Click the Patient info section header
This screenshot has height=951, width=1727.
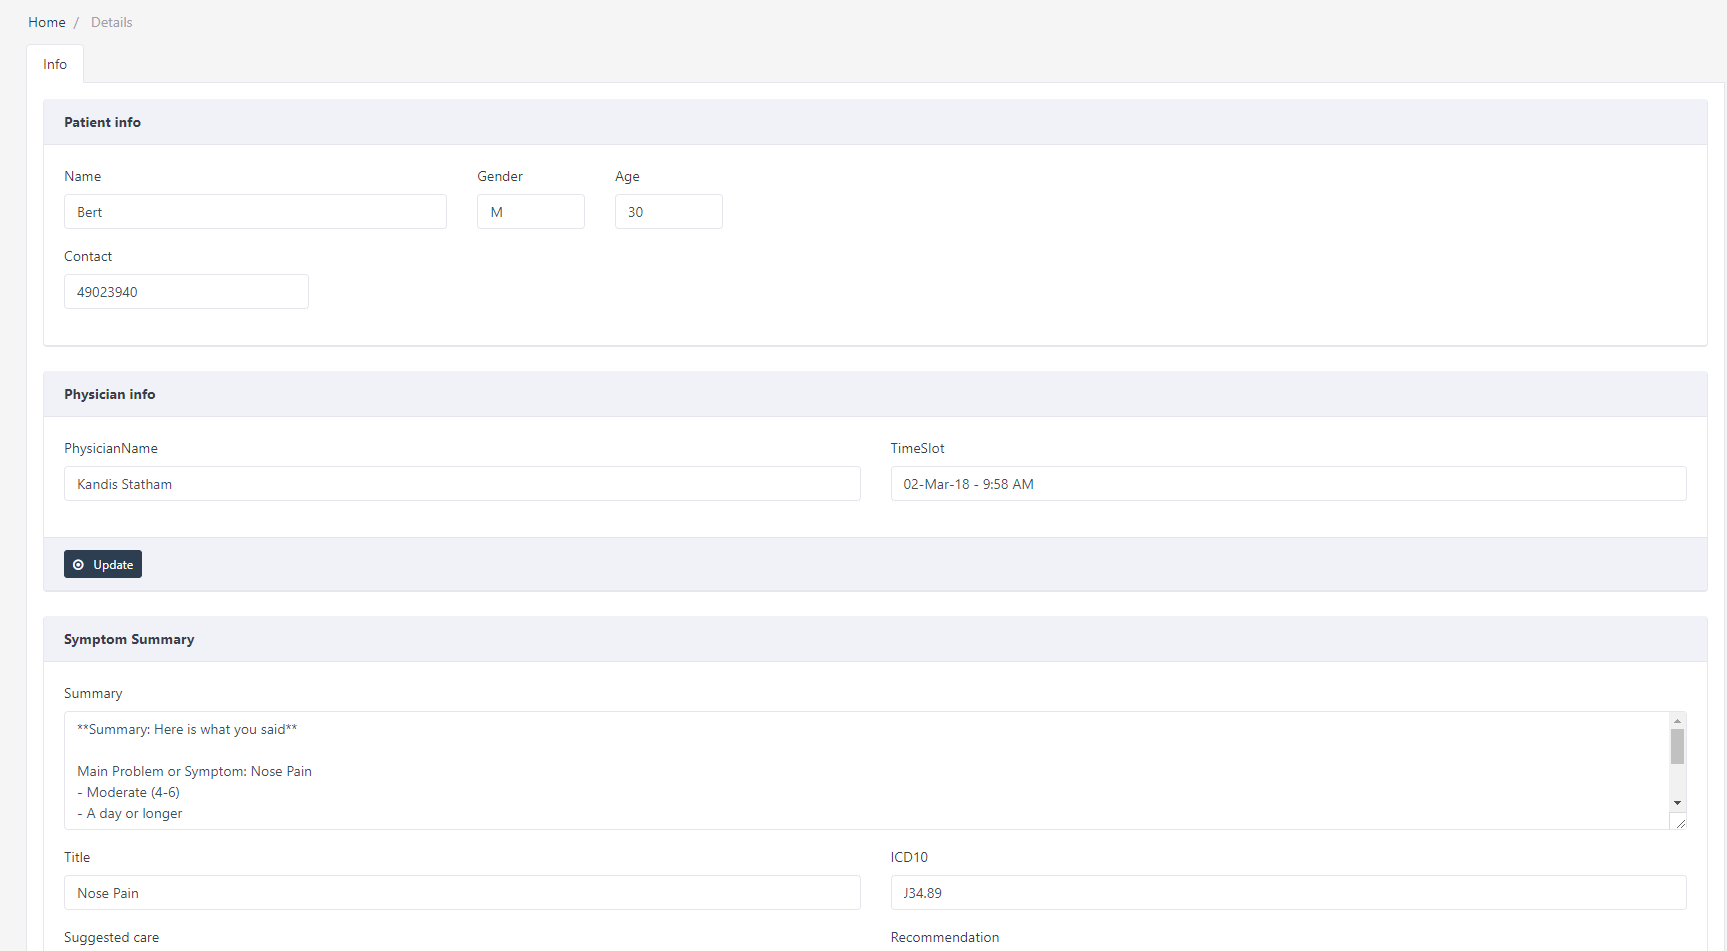pyautogui.click(x=875, y=122)
